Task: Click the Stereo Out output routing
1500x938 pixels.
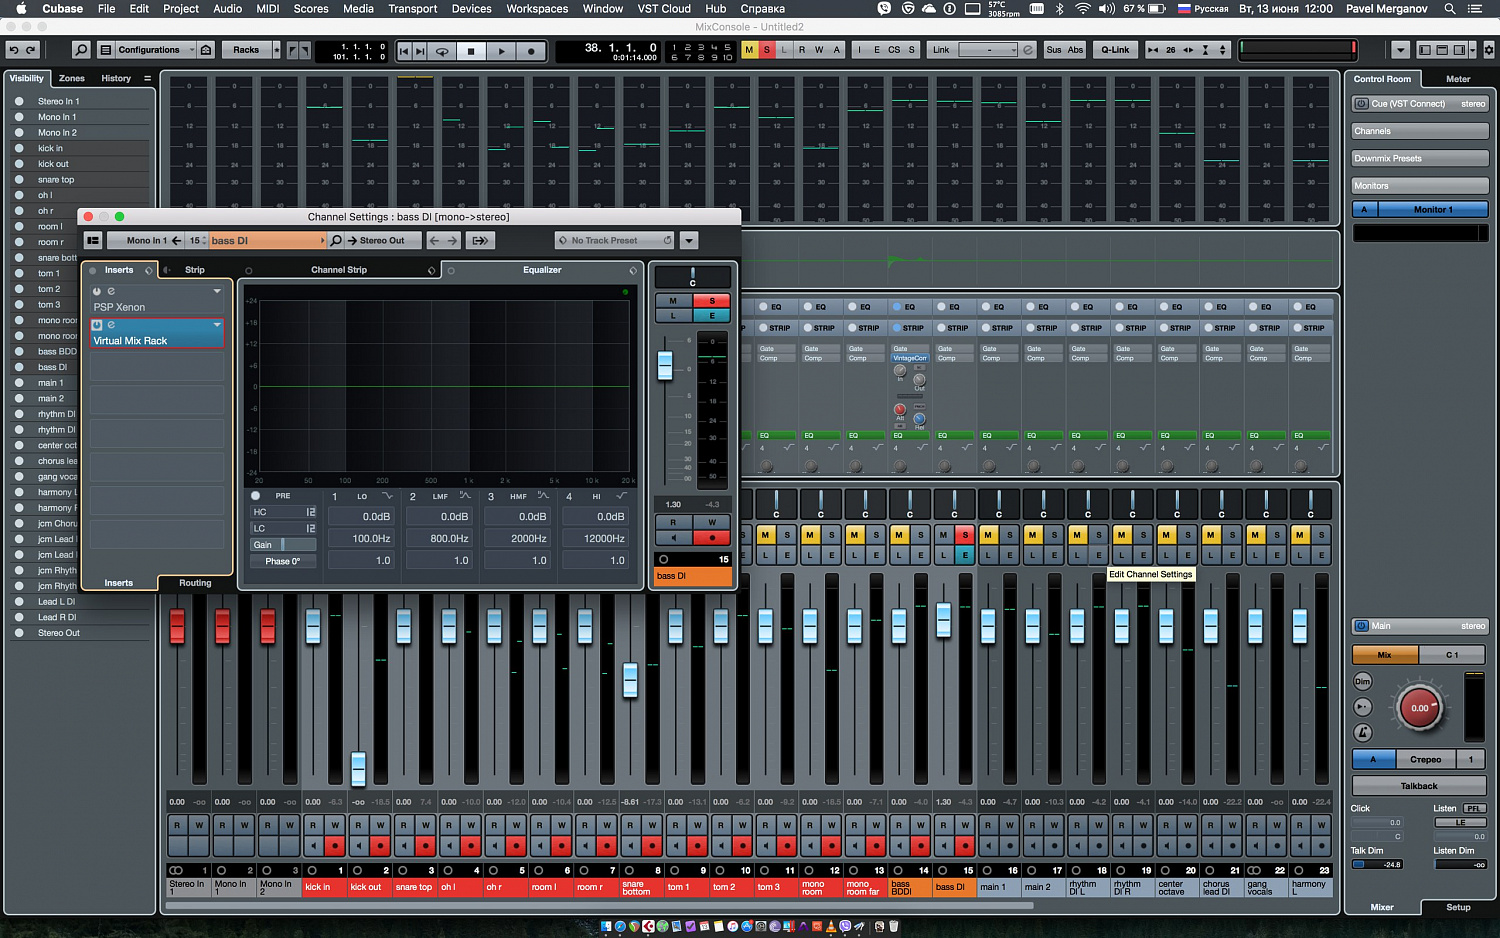Action: click(x=381, y=240)
